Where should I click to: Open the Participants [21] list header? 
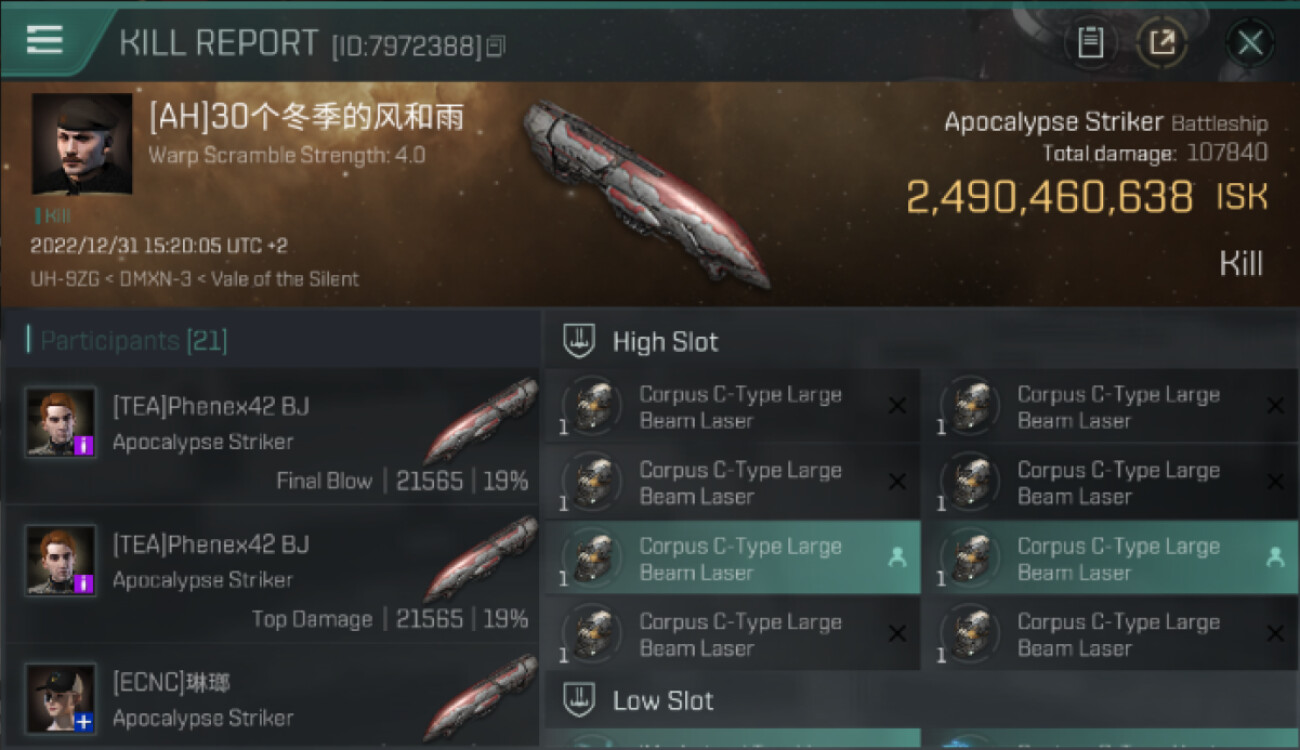click(128, 341)
